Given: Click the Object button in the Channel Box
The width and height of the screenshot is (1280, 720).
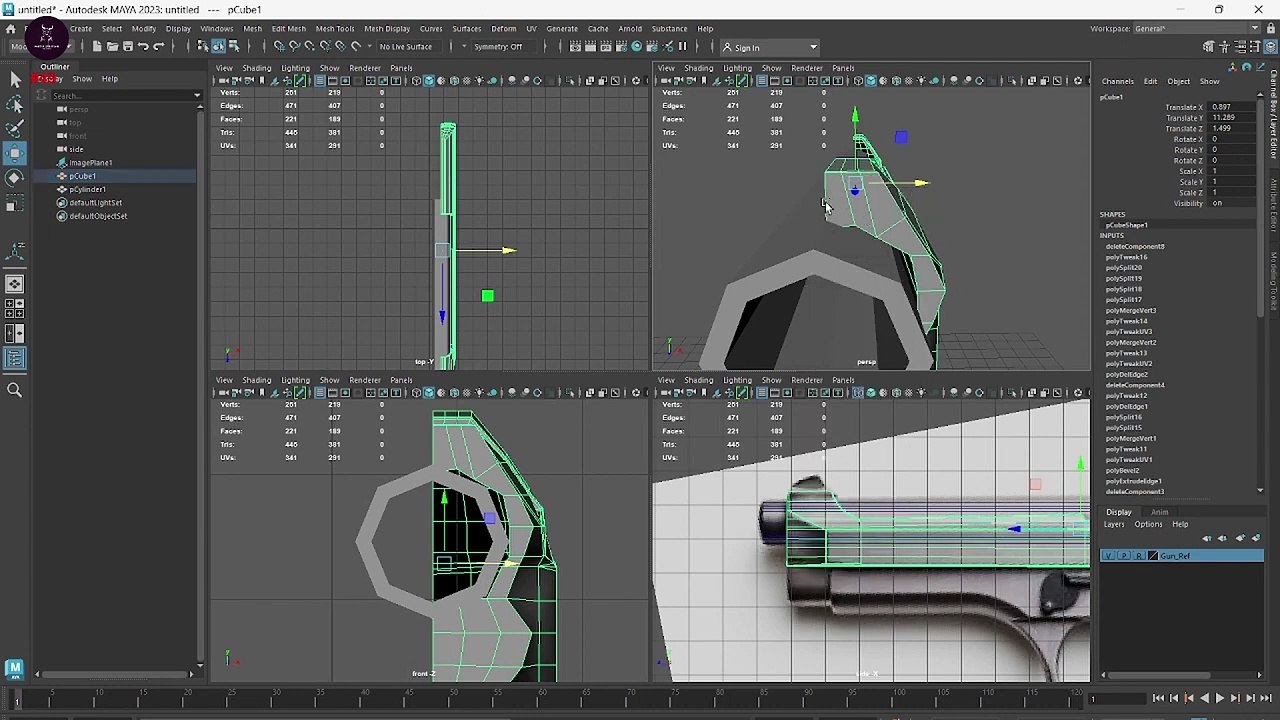Looking at the screenshot, I should [x=1179, y=82].
